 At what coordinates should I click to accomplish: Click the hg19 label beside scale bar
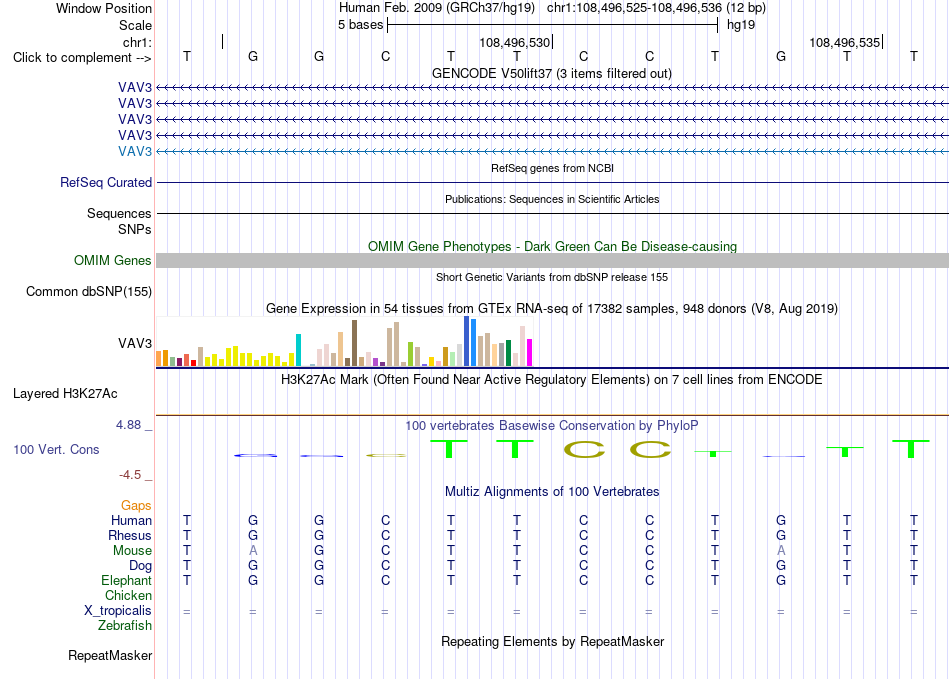point(741,25)
